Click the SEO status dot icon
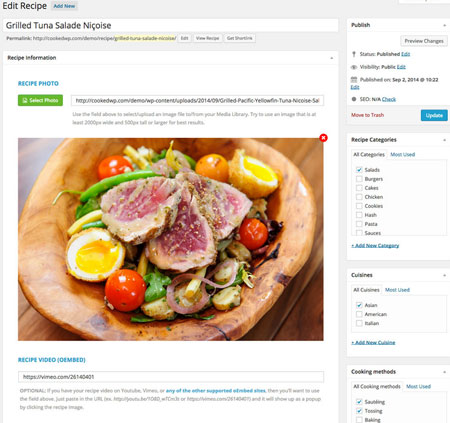 click(x=354, y=99)
